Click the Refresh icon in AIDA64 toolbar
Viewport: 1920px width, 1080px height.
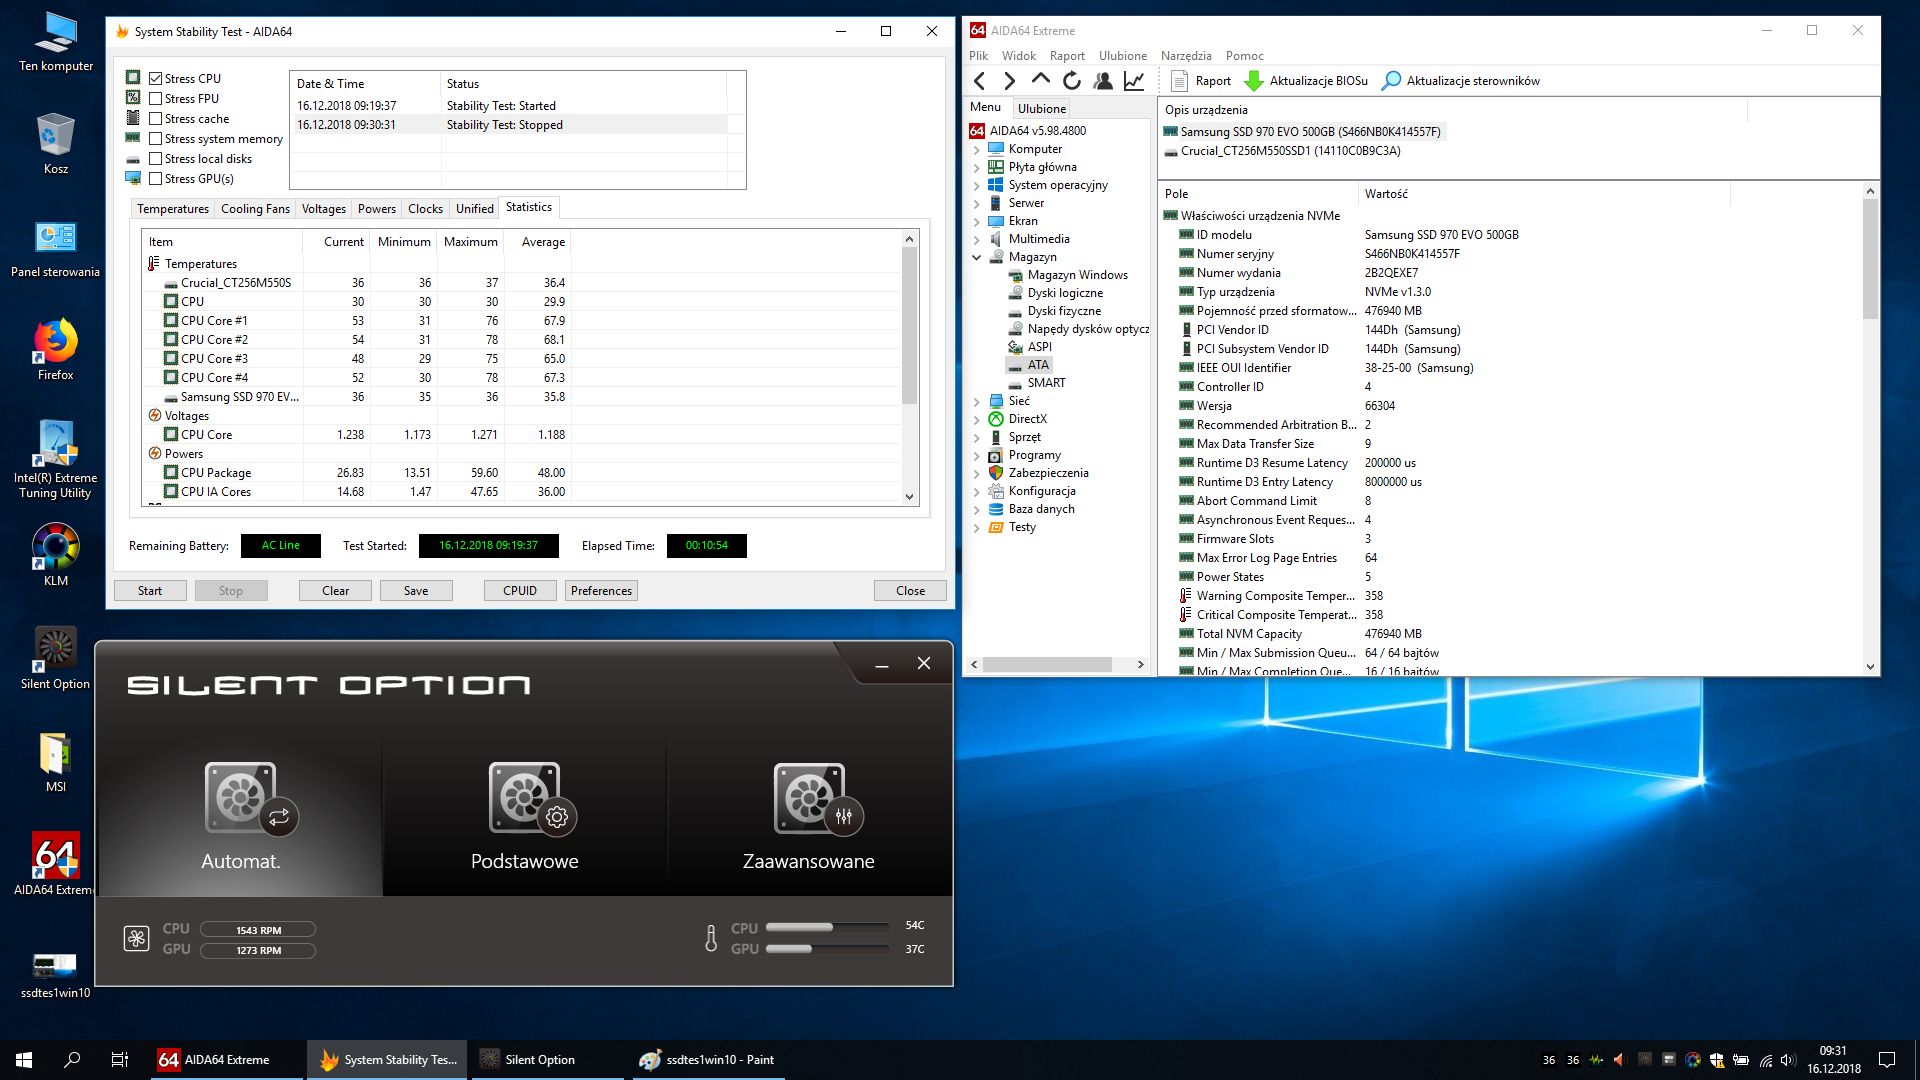[1072, 81]
